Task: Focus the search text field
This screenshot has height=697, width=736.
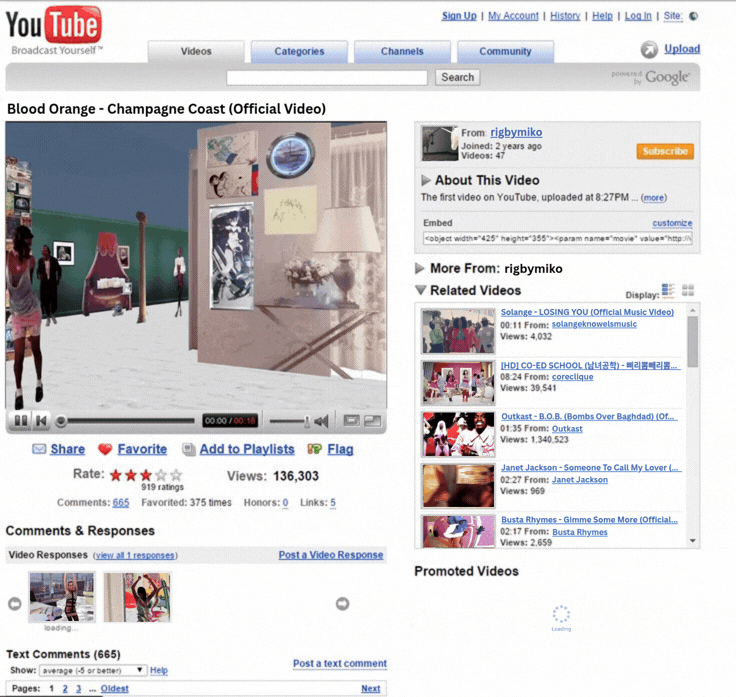Action: (327, 77)
